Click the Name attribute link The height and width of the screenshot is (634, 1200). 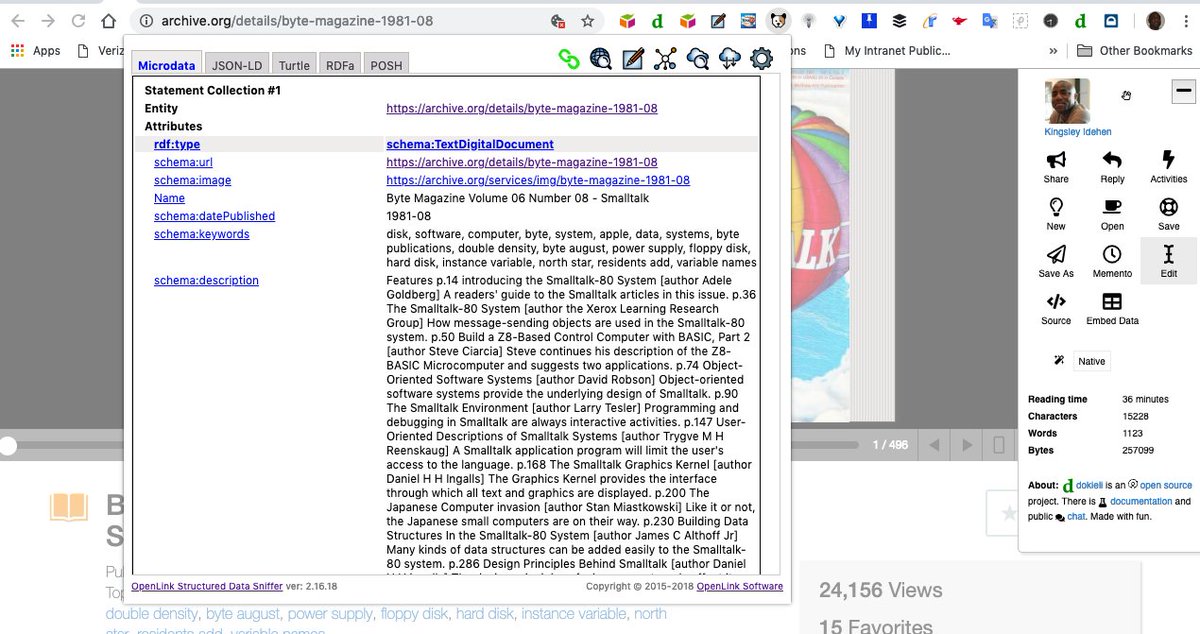[x=169, y=198]
